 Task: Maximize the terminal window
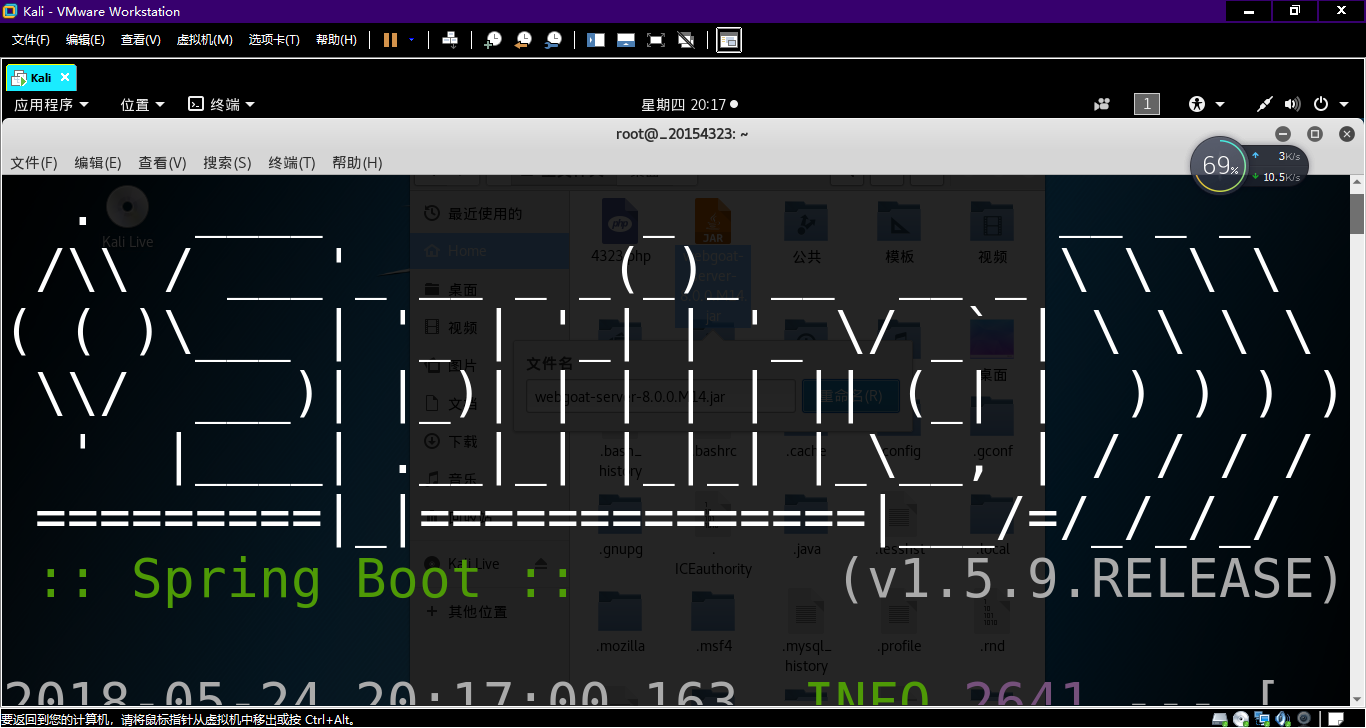pos(1315,134)
